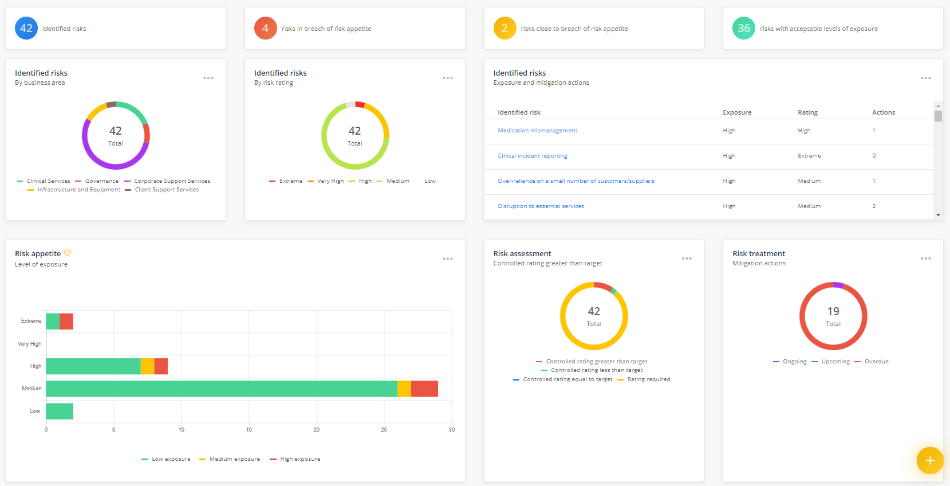Click the Risk appetite help info icon
The width and height of the screenshot is (950, 486).
(67, 253)
